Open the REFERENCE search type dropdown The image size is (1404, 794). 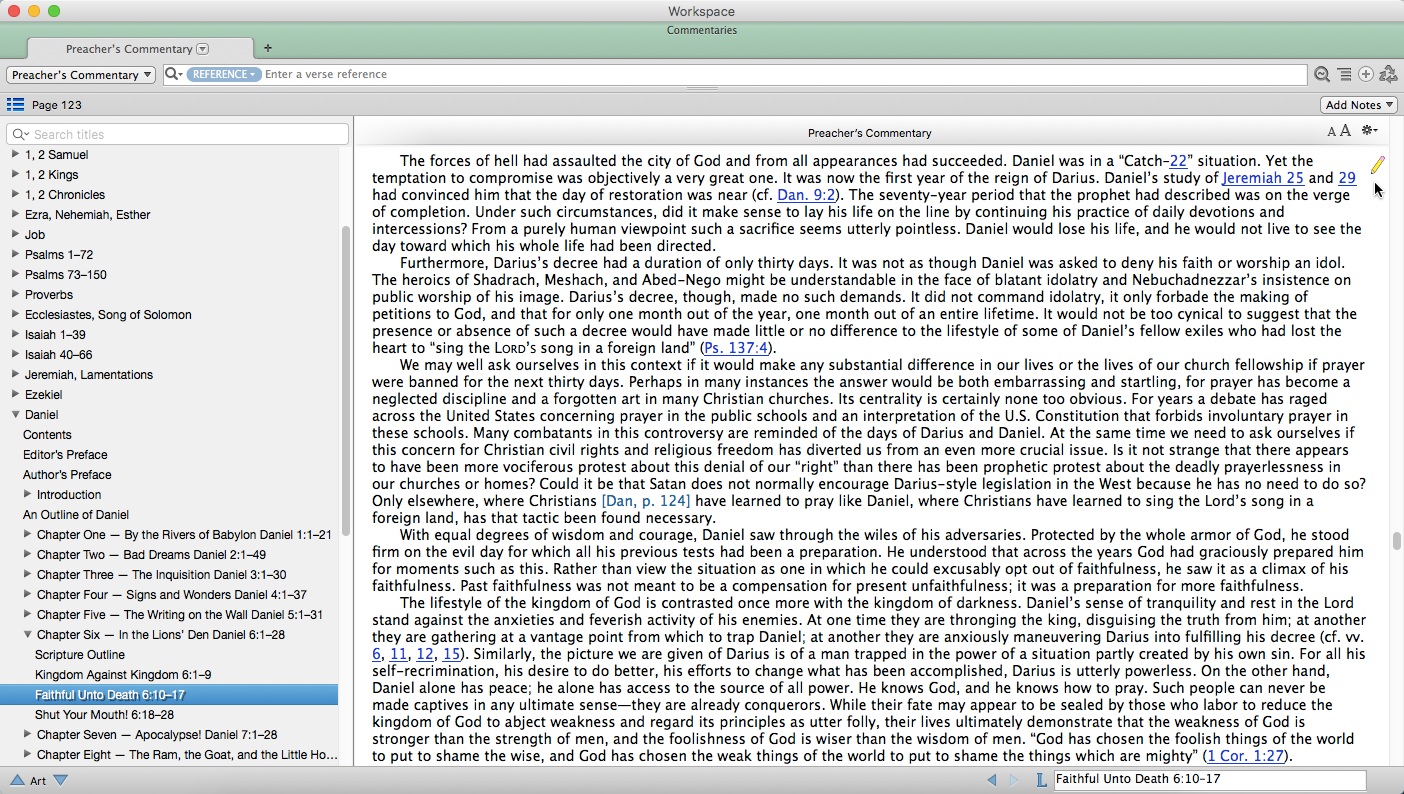click(x=224, y=74)
